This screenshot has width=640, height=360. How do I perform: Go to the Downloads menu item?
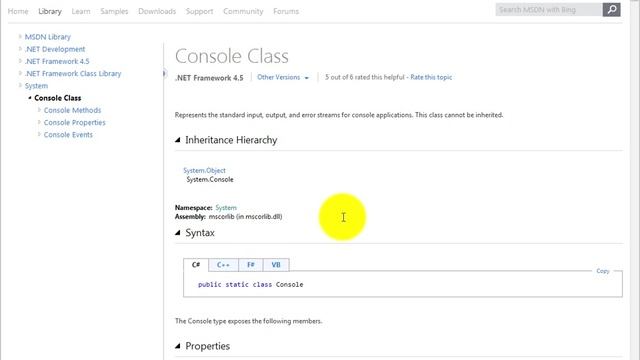(x=157, y=11)
